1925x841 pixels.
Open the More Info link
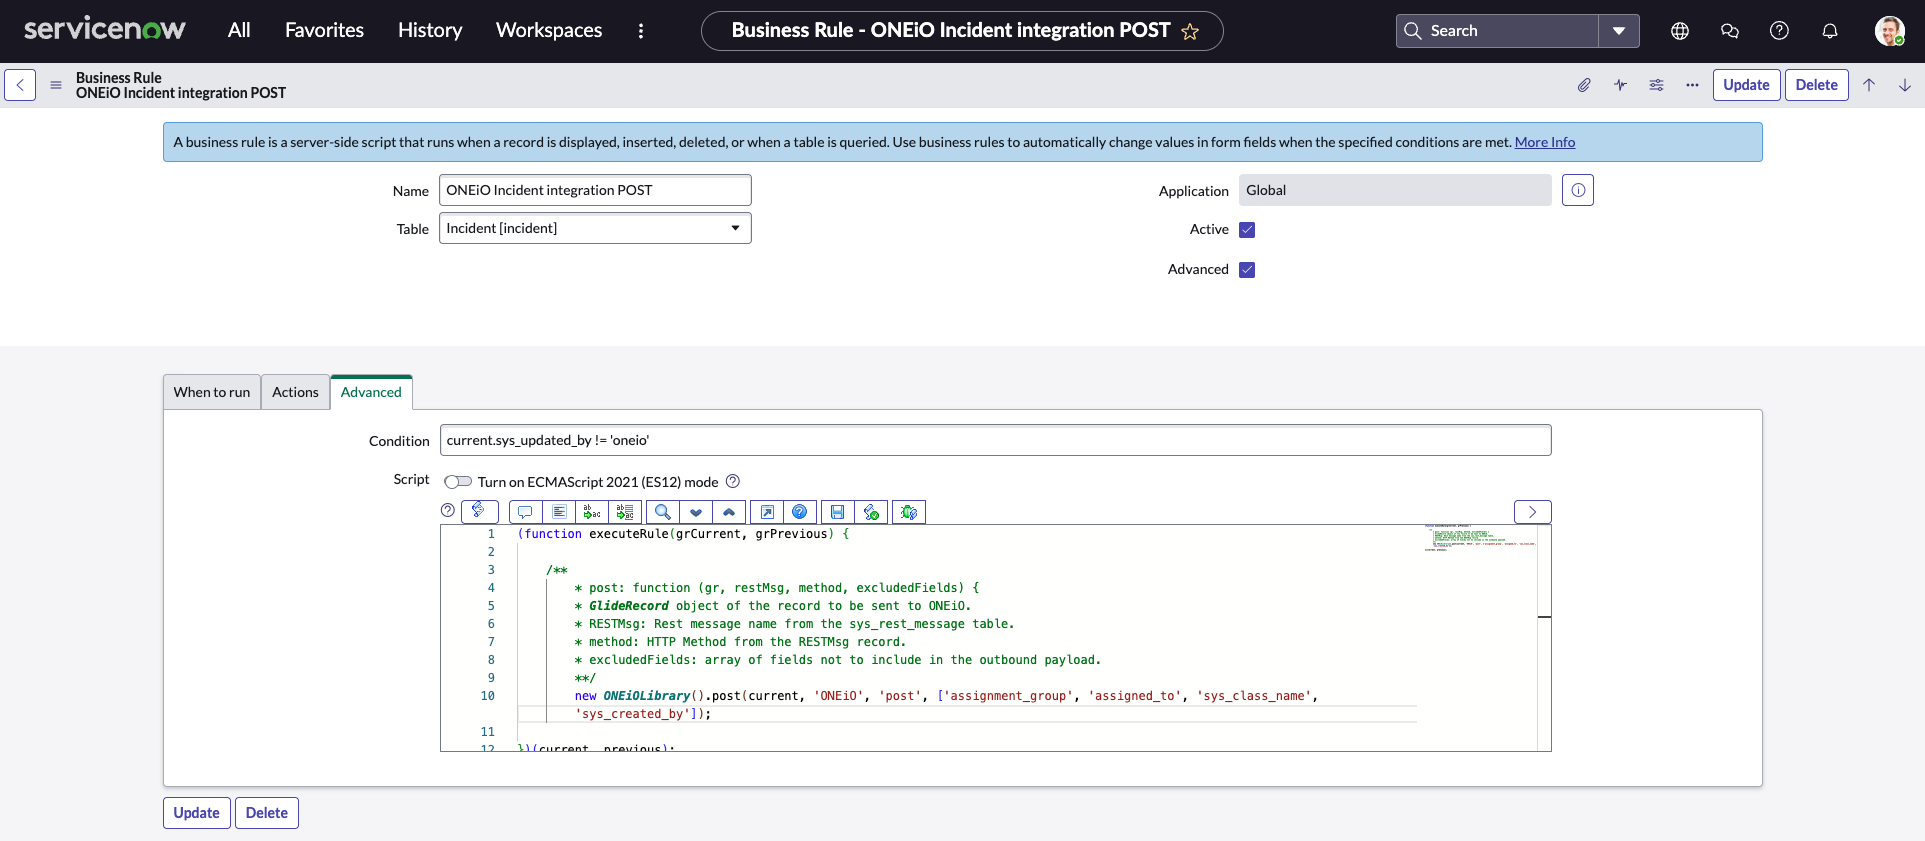pos(1544,142)
